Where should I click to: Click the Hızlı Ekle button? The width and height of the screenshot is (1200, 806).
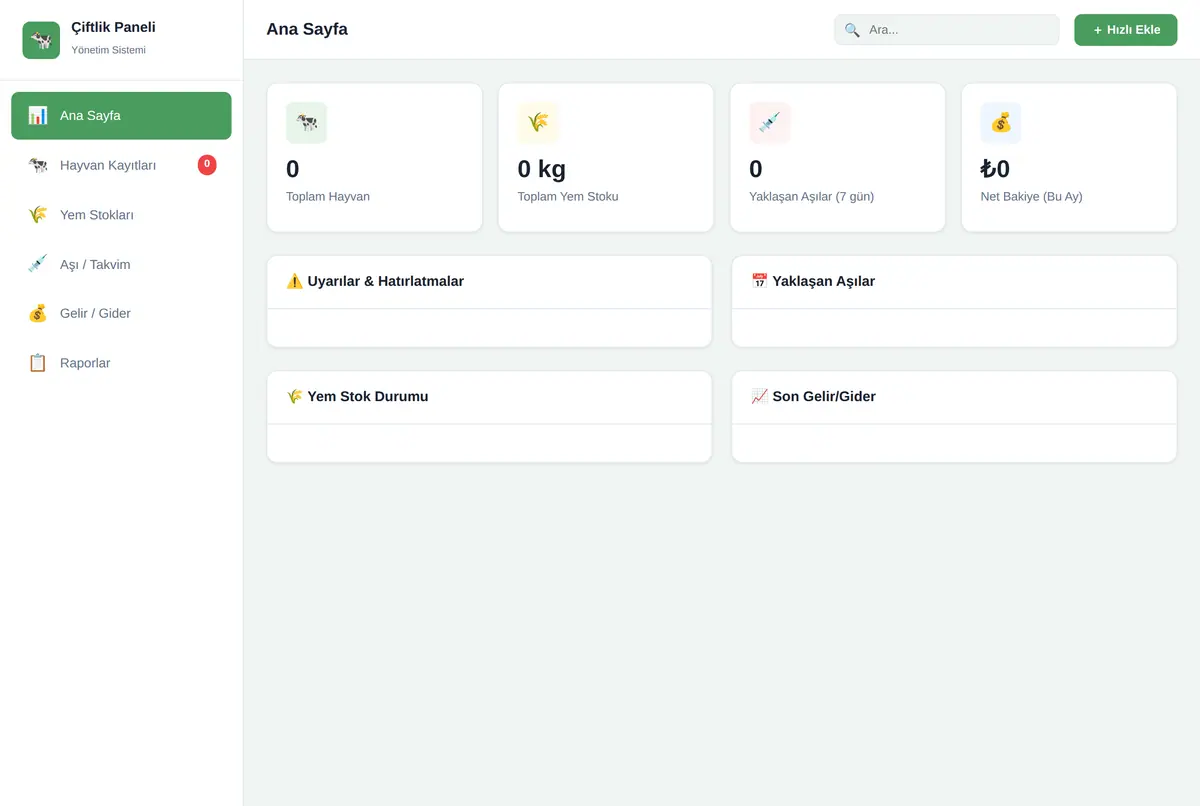click(1126, 30)
